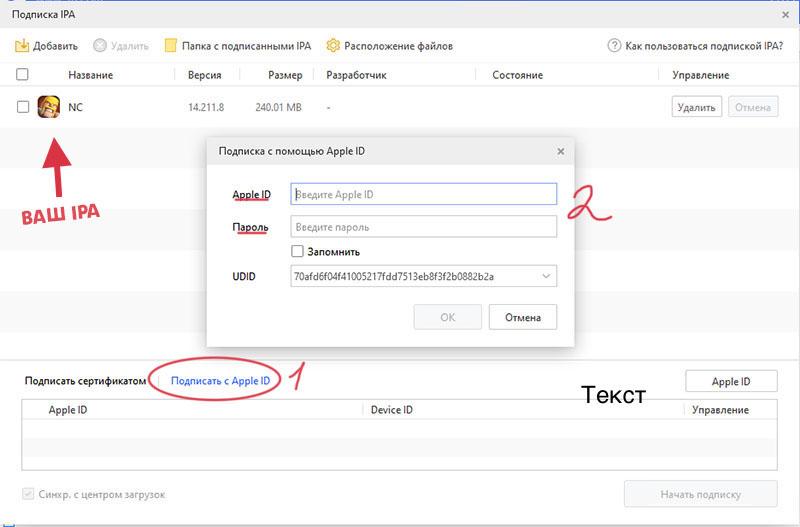Check the NC row checkbox
800x527 pixels.
click(x=23, y=107)
